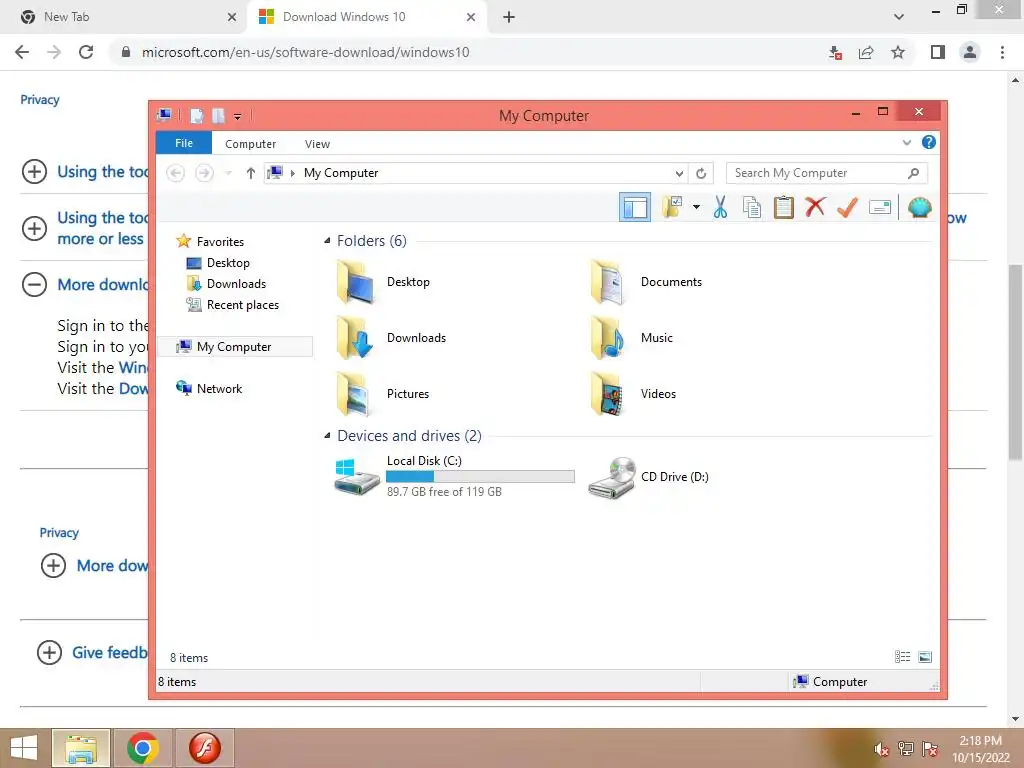Click the orange checkmark Properties icon

coord(847,207)
